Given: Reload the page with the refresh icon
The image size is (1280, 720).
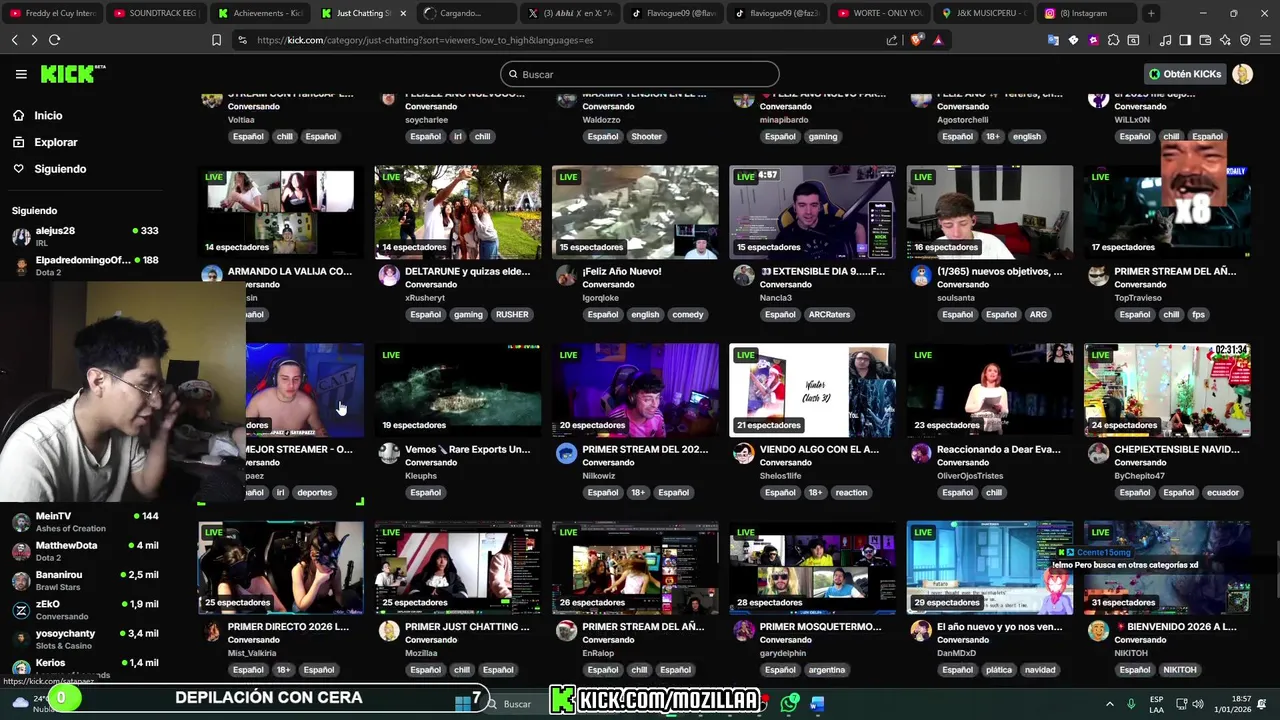Looking at the screenshot, I should pos(54,40).
